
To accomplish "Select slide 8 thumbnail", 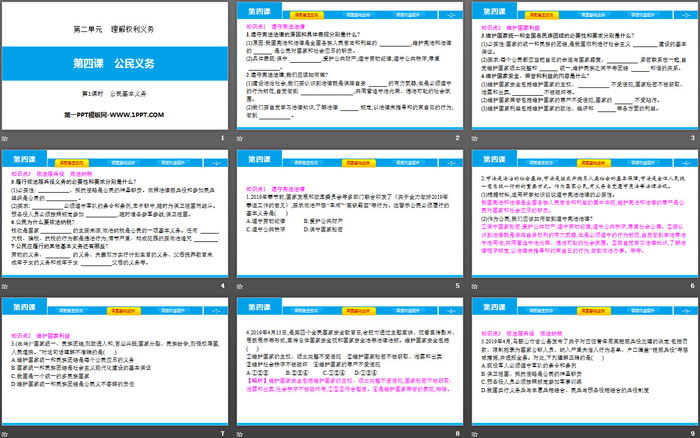I will tap(350, 361).
